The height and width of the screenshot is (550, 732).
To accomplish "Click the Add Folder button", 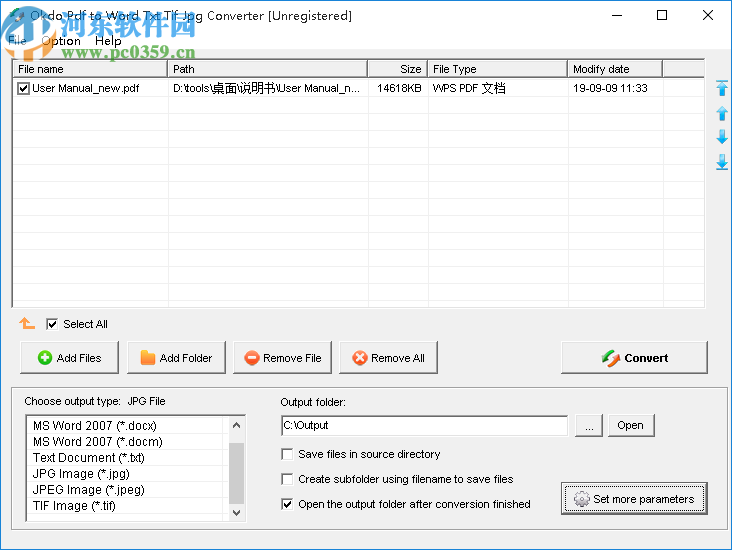I will coord(176,358).
